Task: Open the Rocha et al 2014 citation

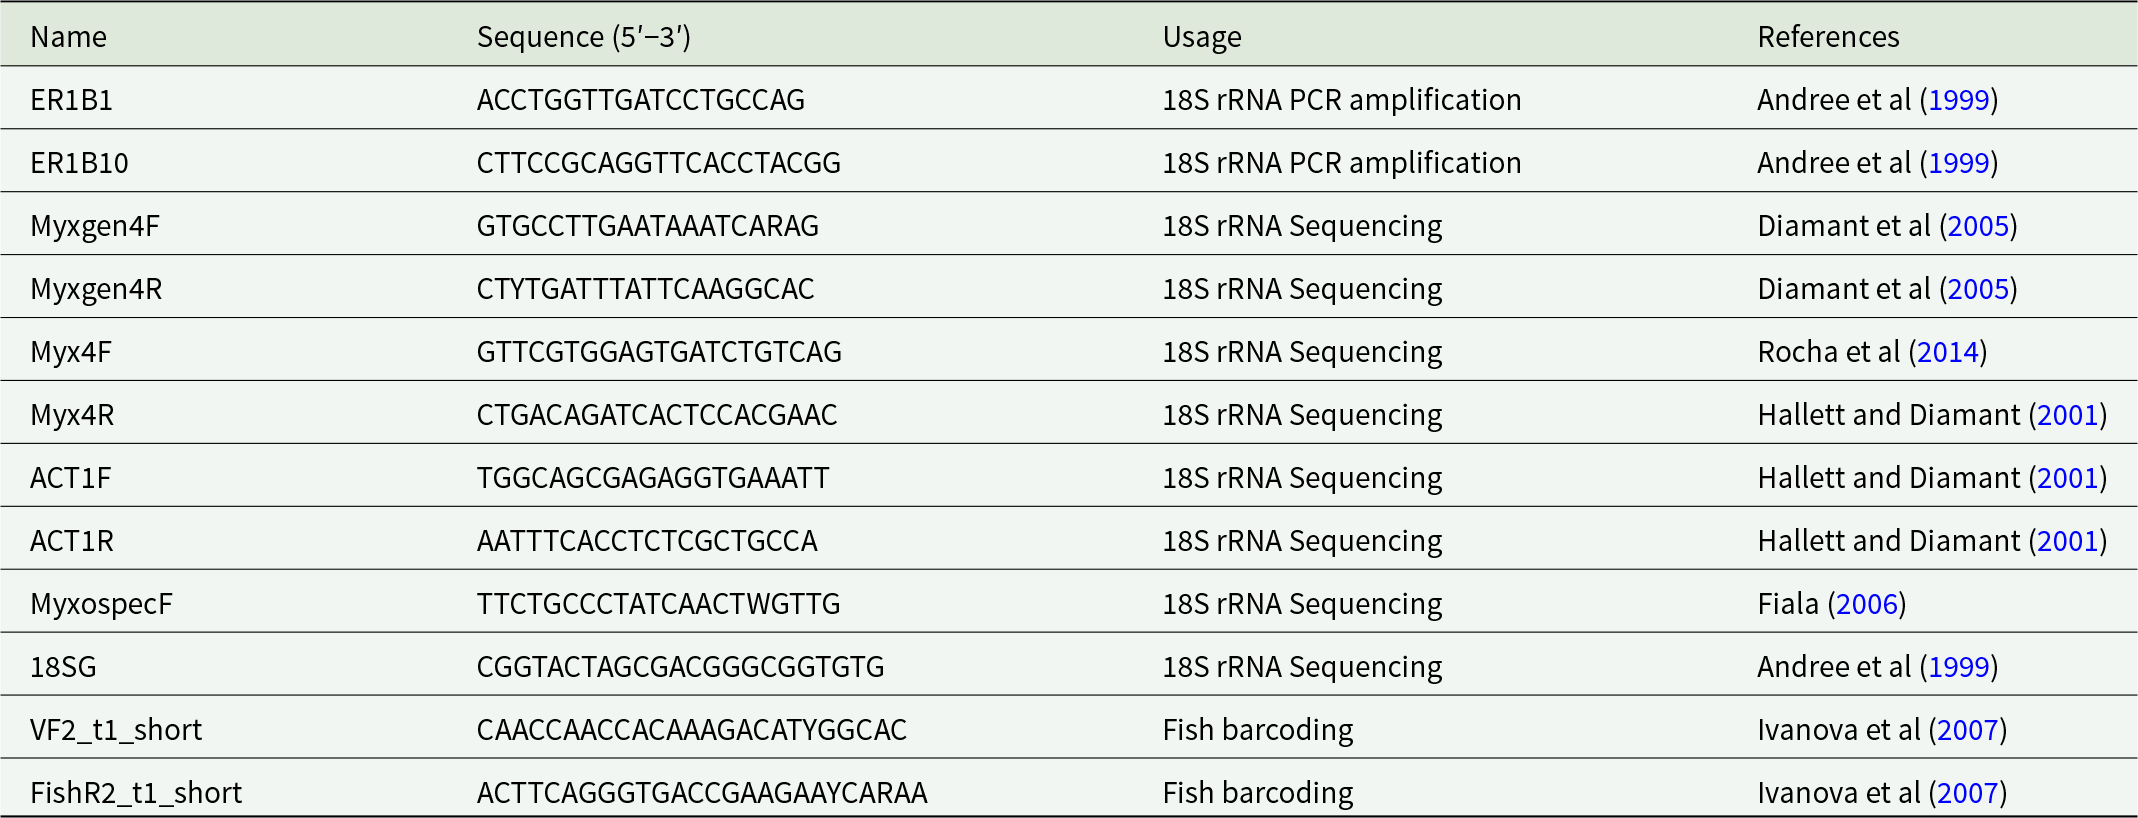Action: click(1948, 352)
